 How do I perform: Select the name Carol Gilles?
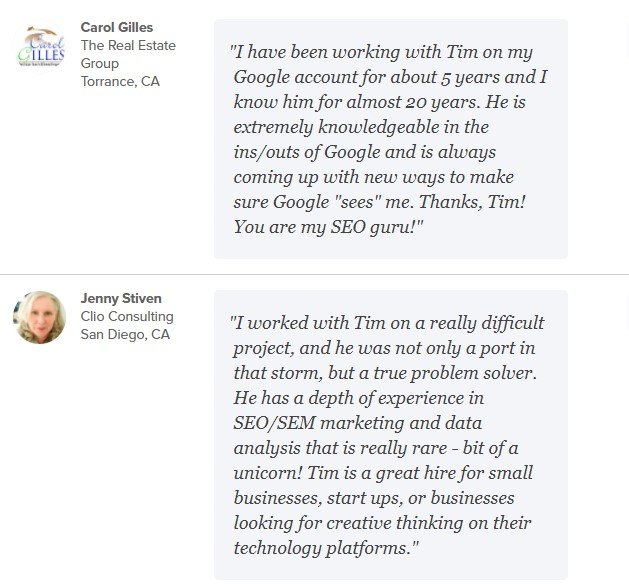click(x=117, y=27)
